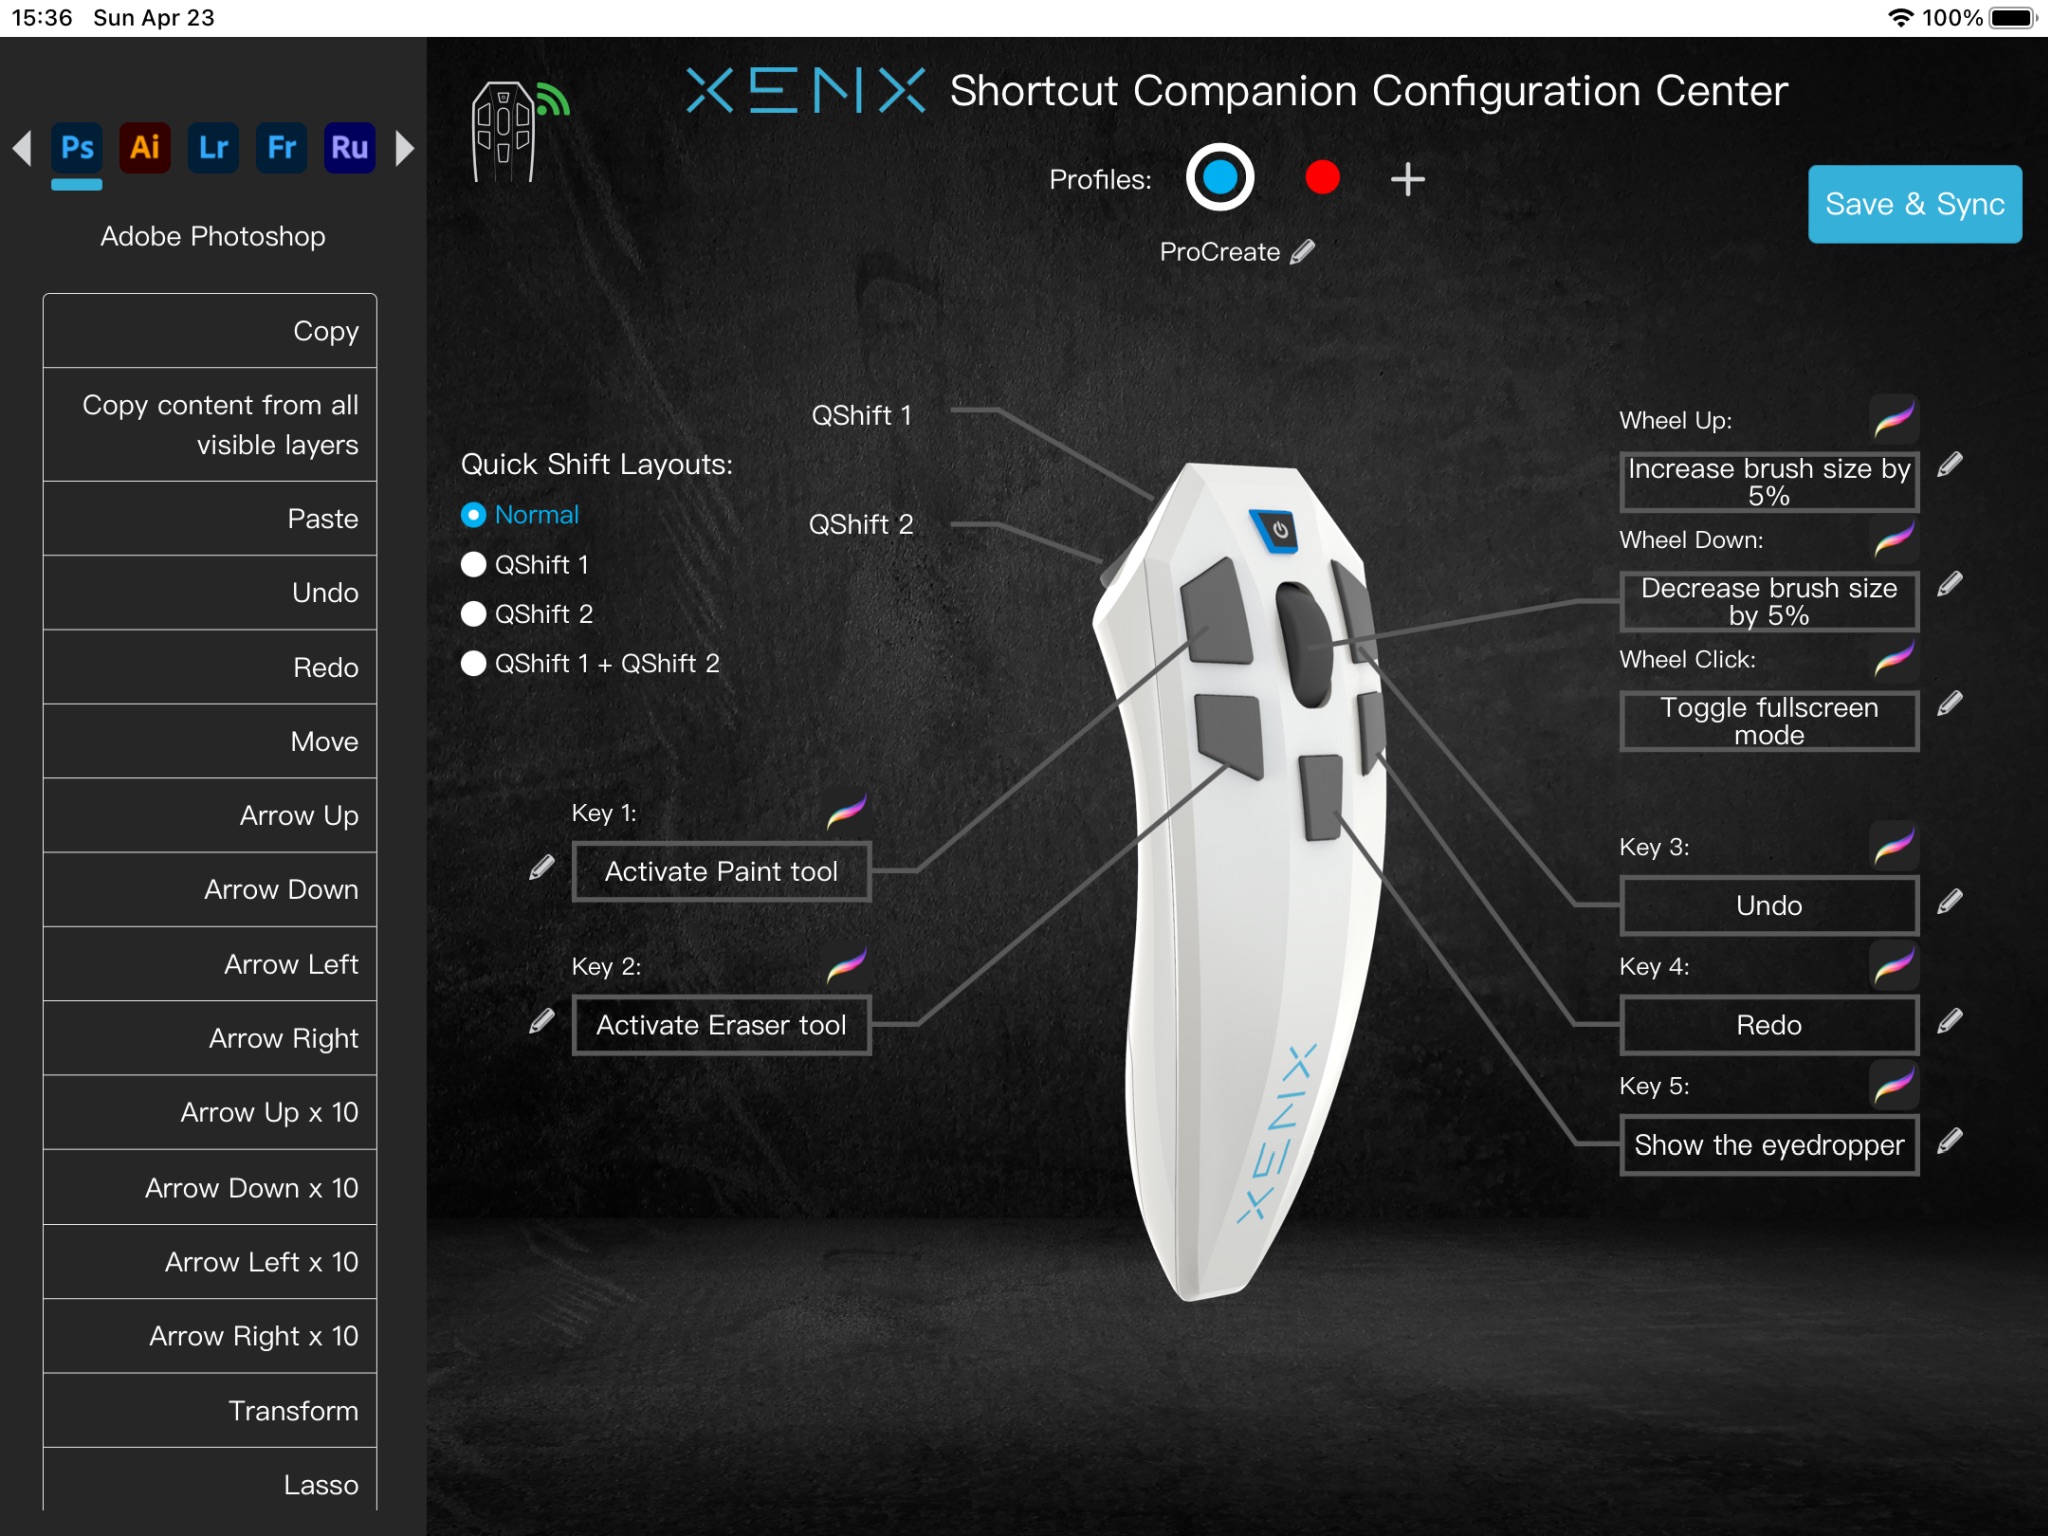
Task: Click Save & Sync button
Action: pyautogui.click(x=1916, y=203)
